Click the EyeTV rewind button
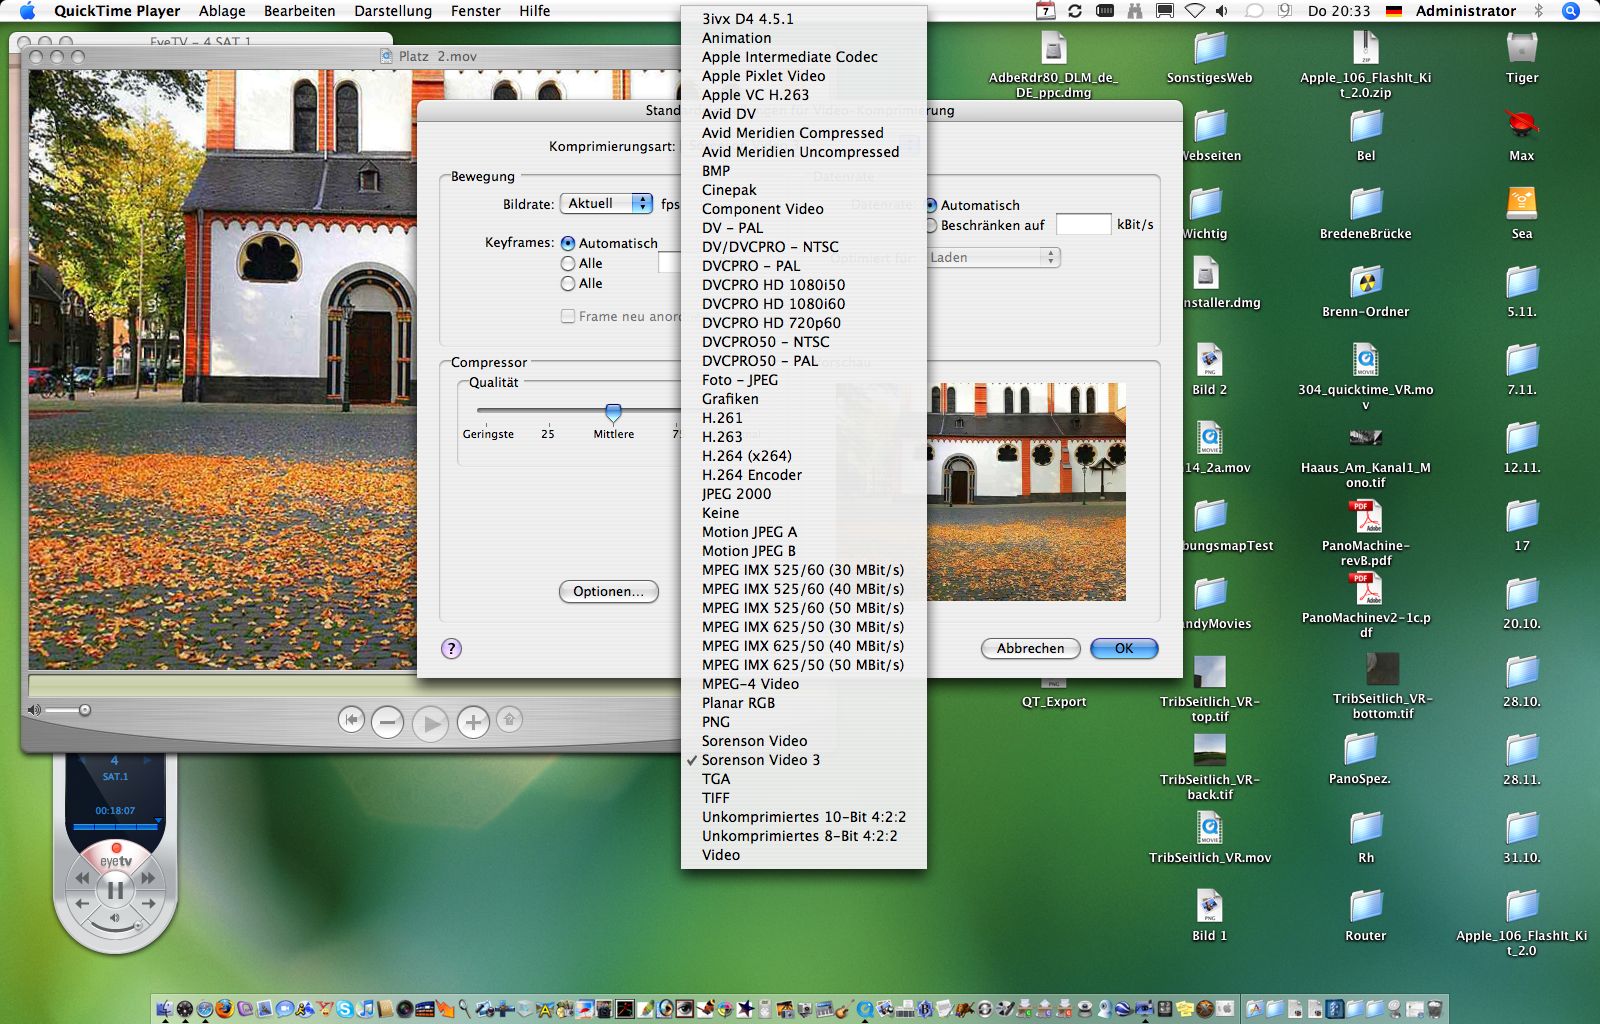 82,878
